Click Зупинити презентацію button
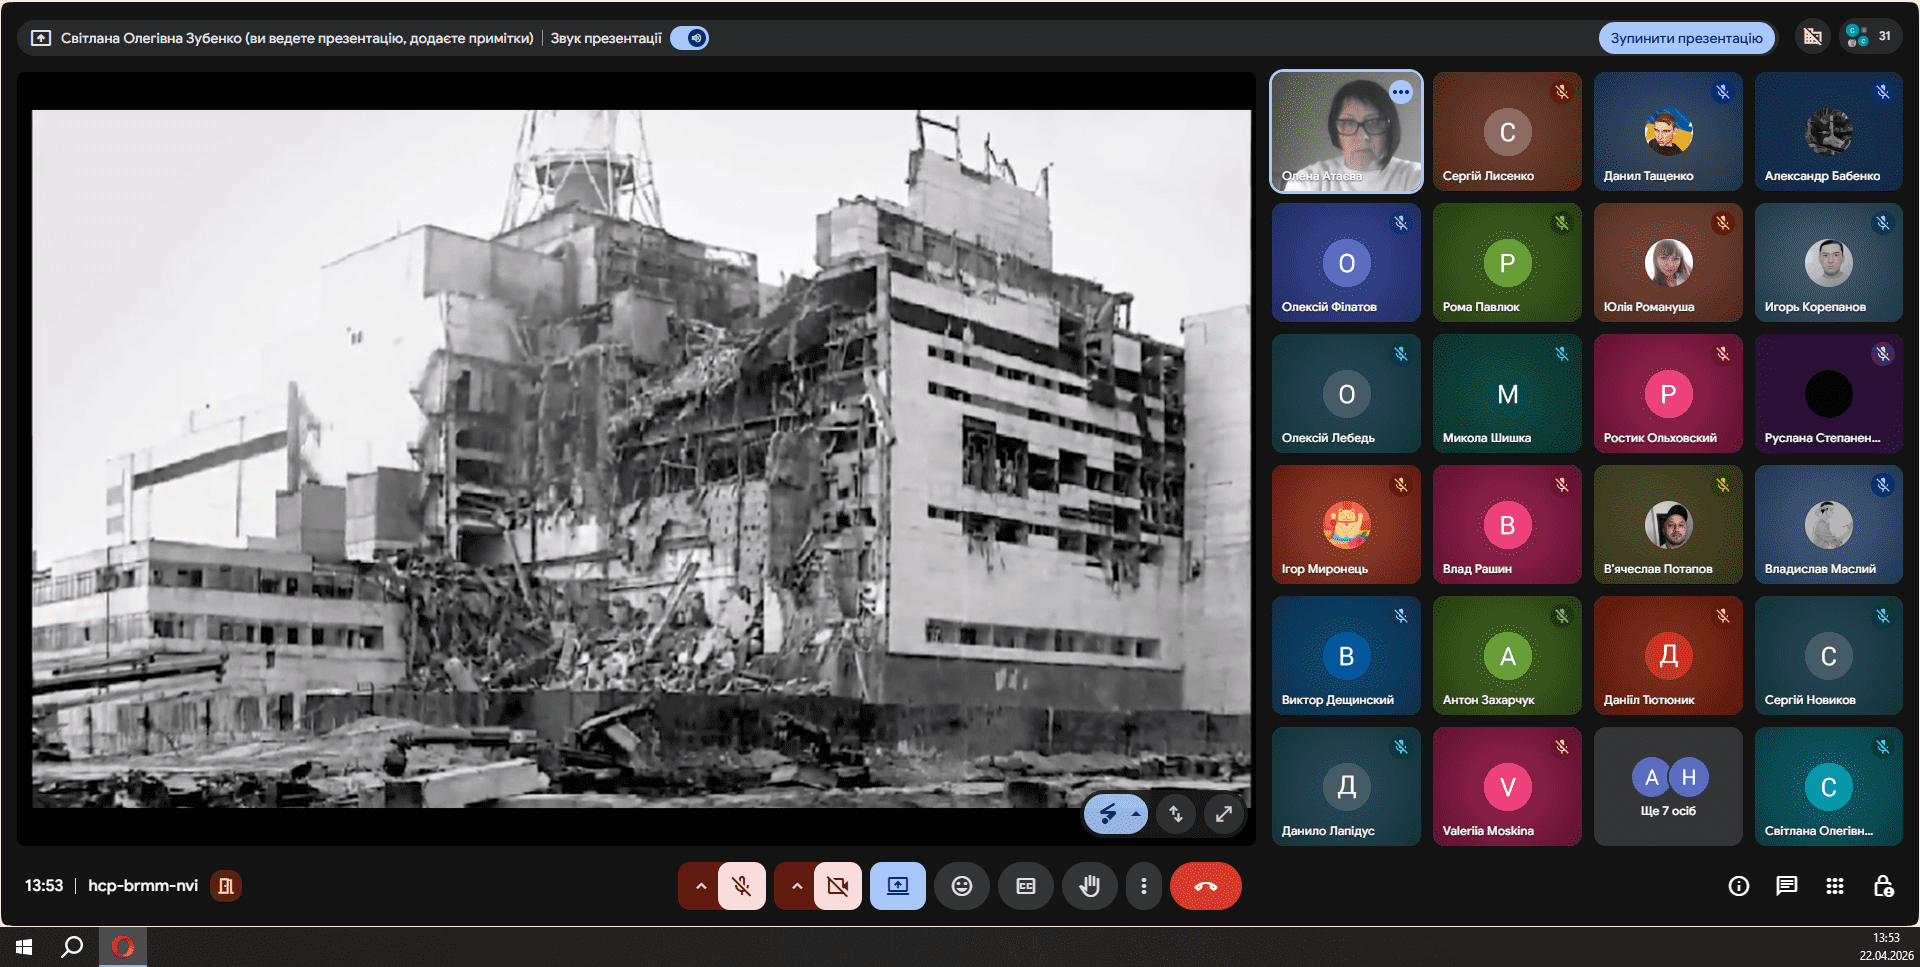Viewport: 1920px width, 967px height. pos(1686,38)
